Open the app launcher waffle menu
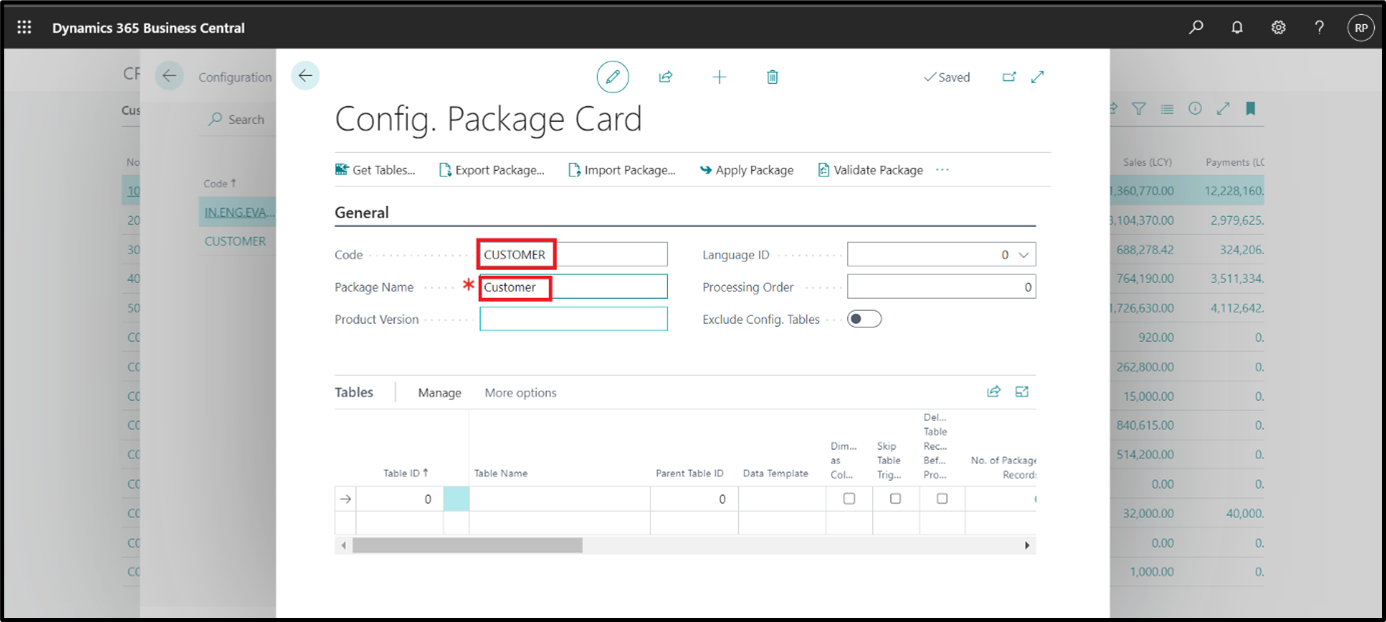Screen dimensions: 1386x622 tap(25, 27)
